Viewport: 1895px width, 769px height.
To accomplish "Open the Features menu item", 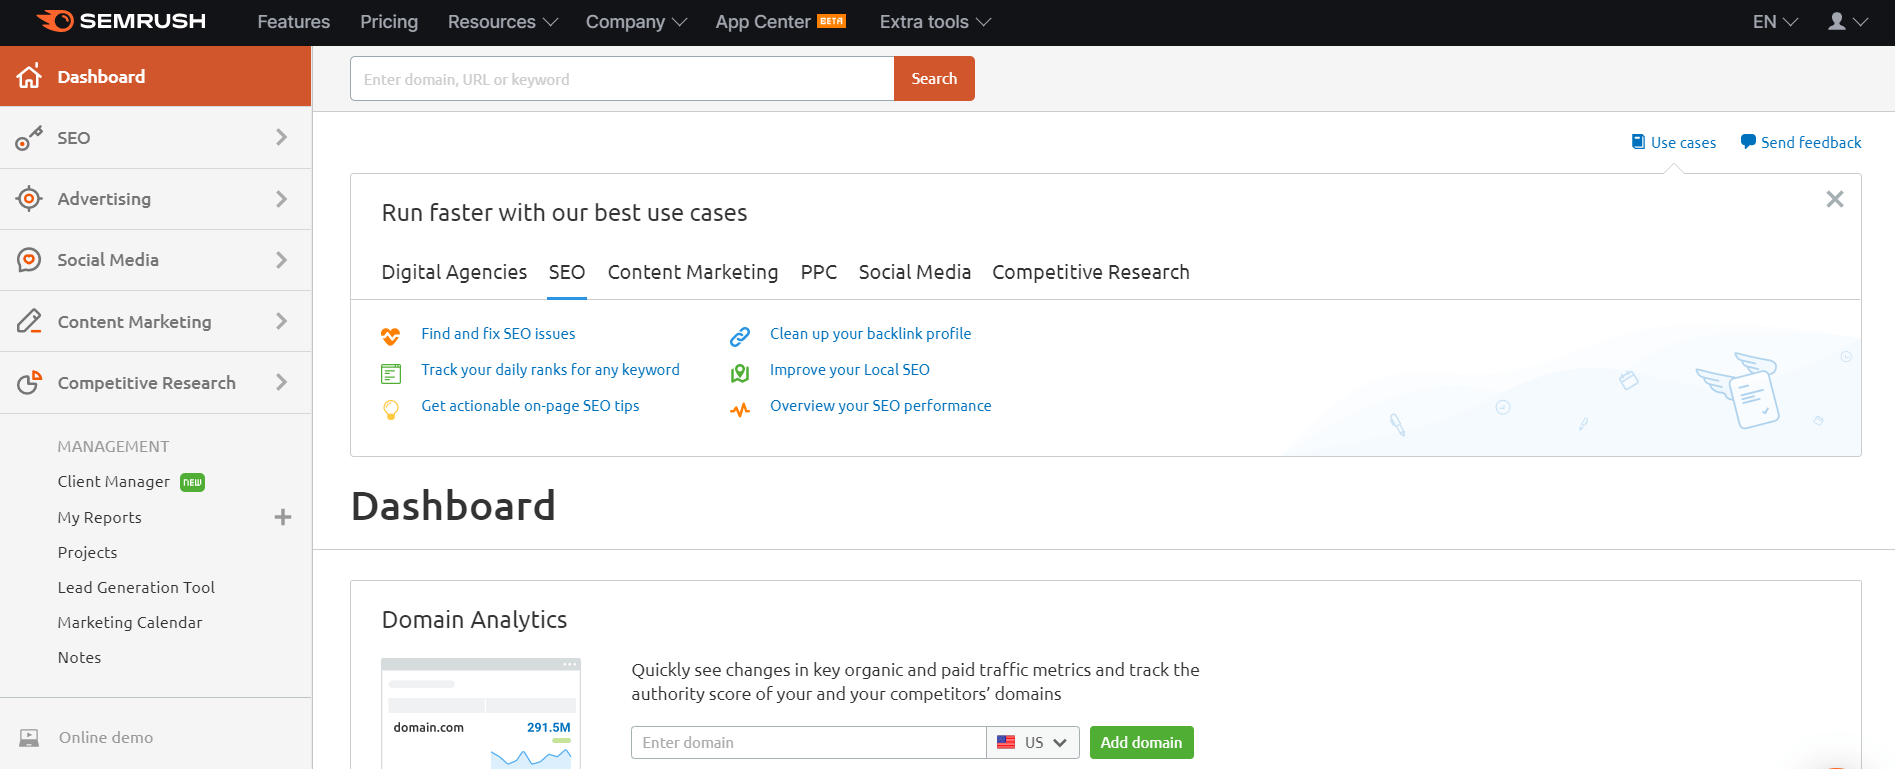I will click(293, 22).
